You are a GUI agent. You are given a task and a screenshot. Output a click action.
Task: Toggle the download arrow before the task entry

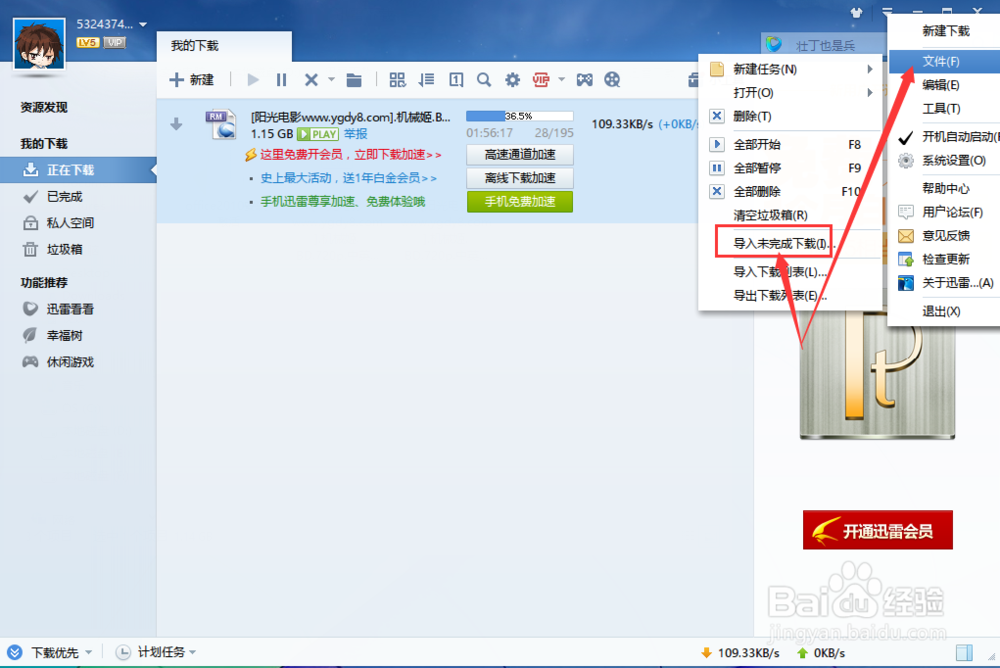point(177,124)
